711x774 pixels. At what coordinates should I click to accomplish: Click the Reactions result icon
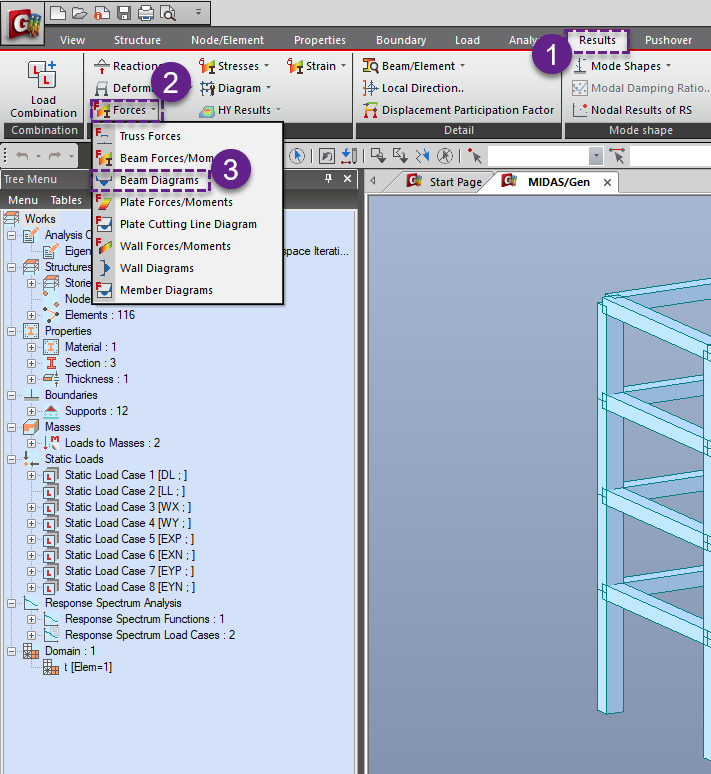pyautogui.click(x=102, y=66)
